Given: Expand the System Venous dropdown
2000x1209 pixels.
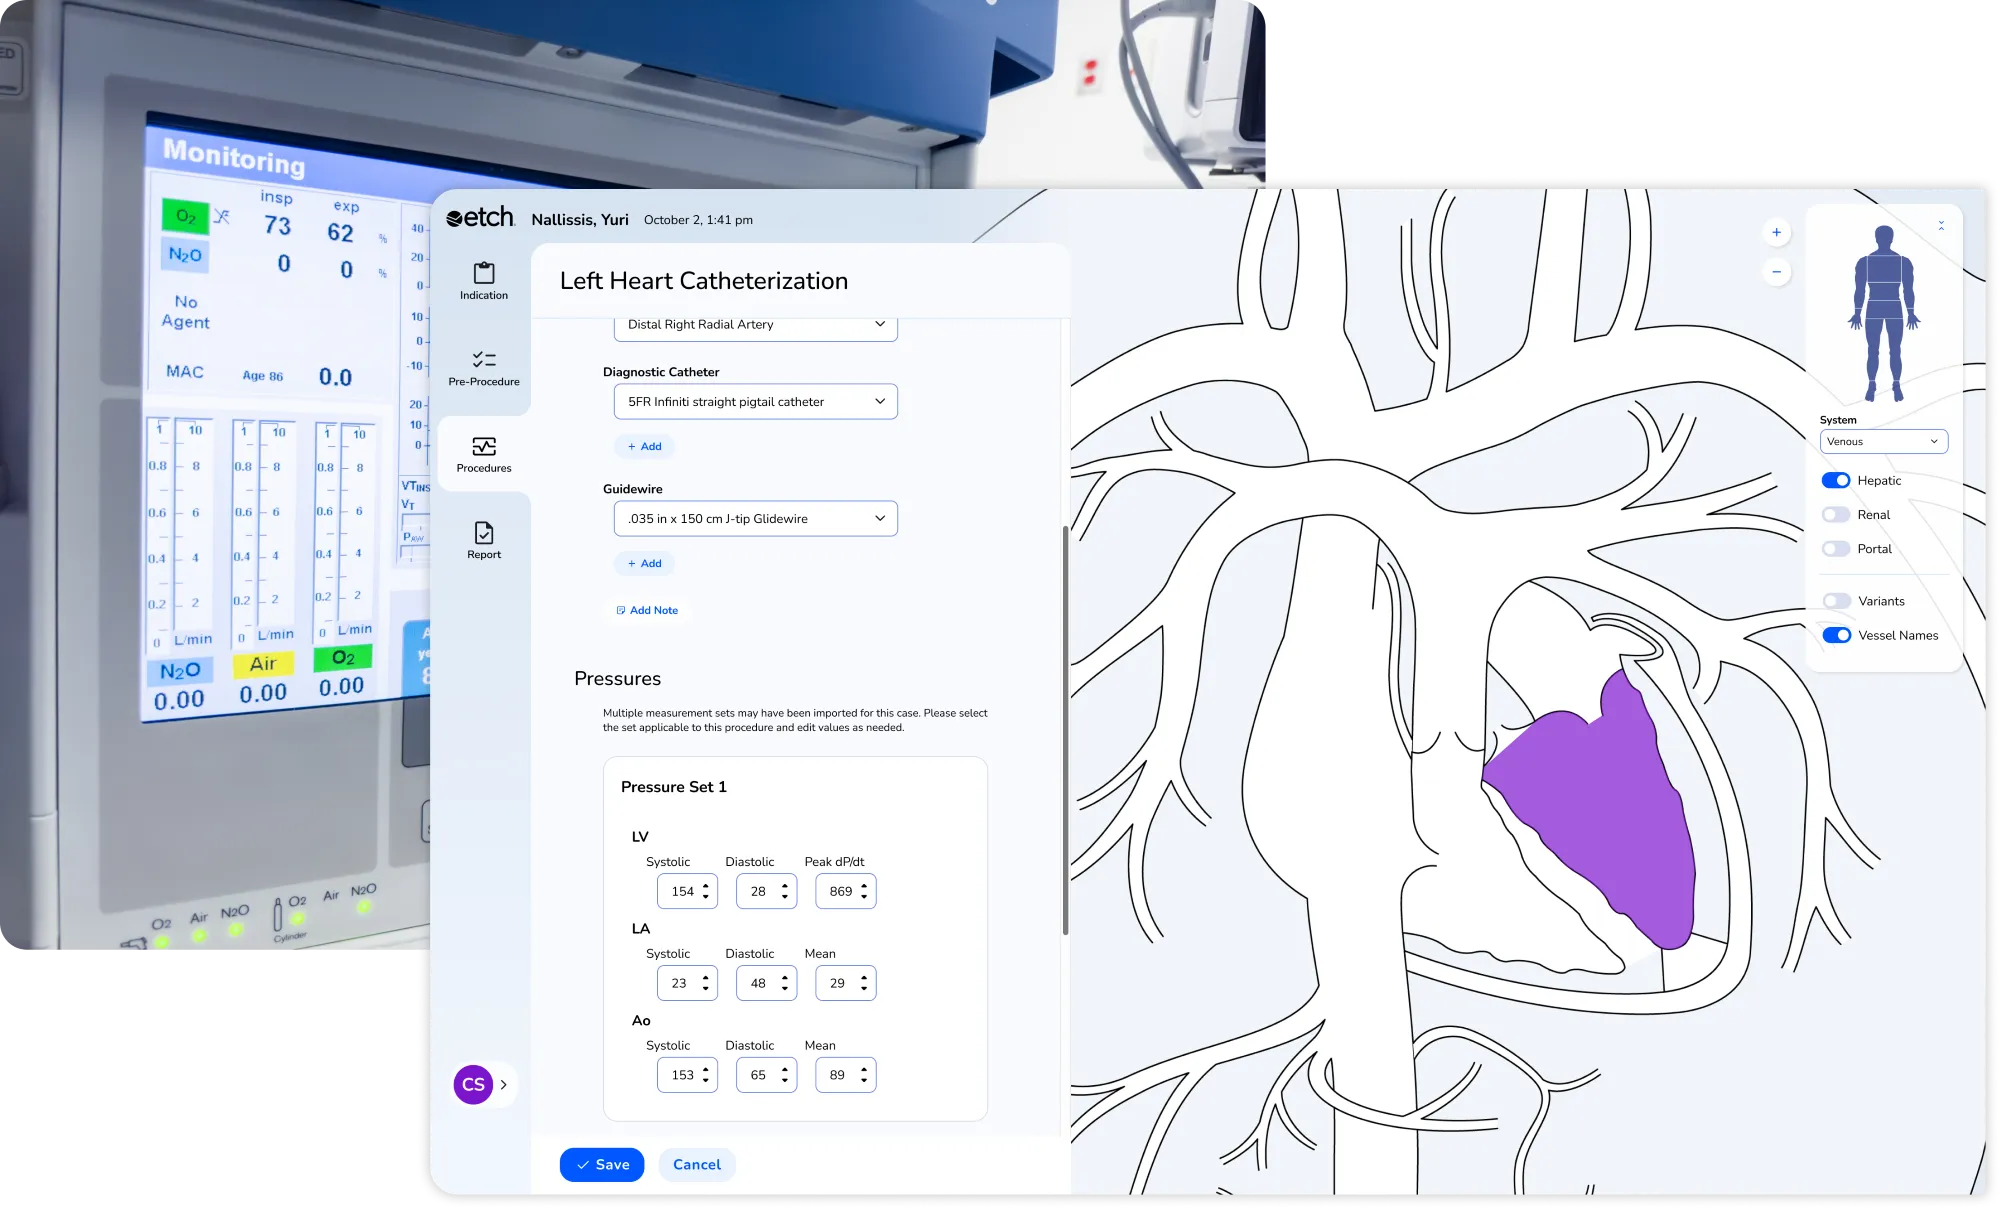Looking at the screenshot, I should pyautogui.click(x=1883, y=442).
